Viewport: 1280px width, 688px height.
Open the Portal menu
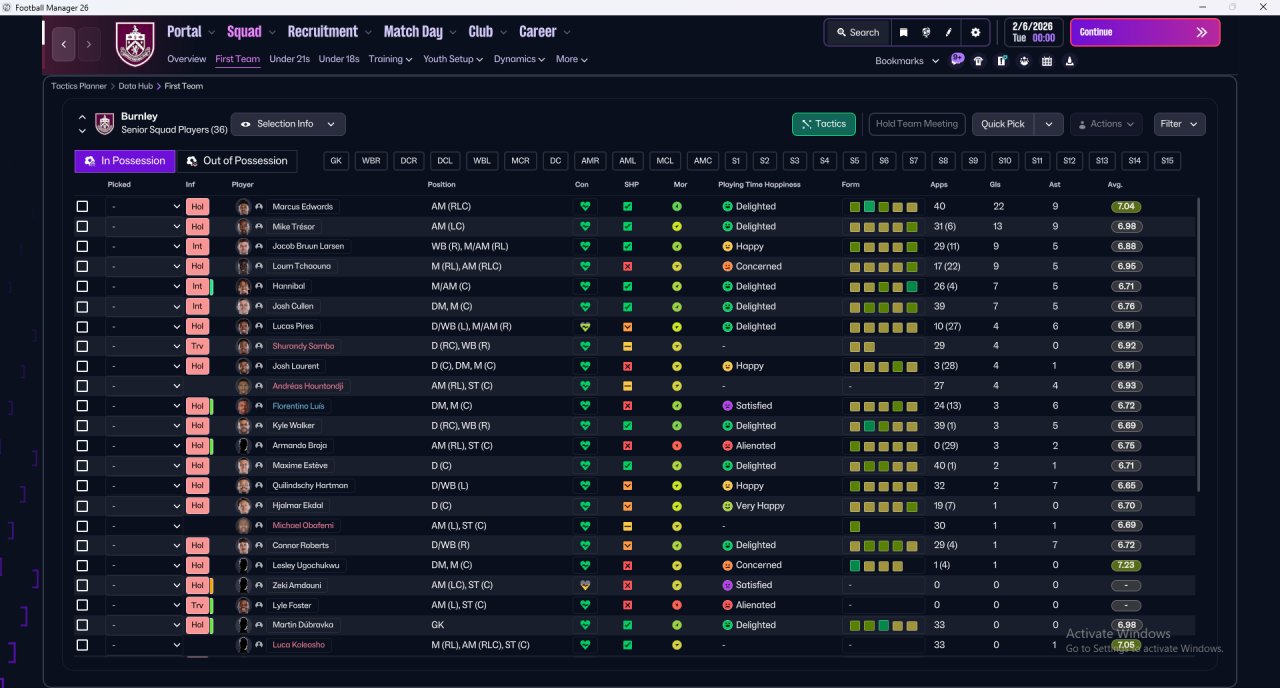pyautogui.click(x=190, y=32)
